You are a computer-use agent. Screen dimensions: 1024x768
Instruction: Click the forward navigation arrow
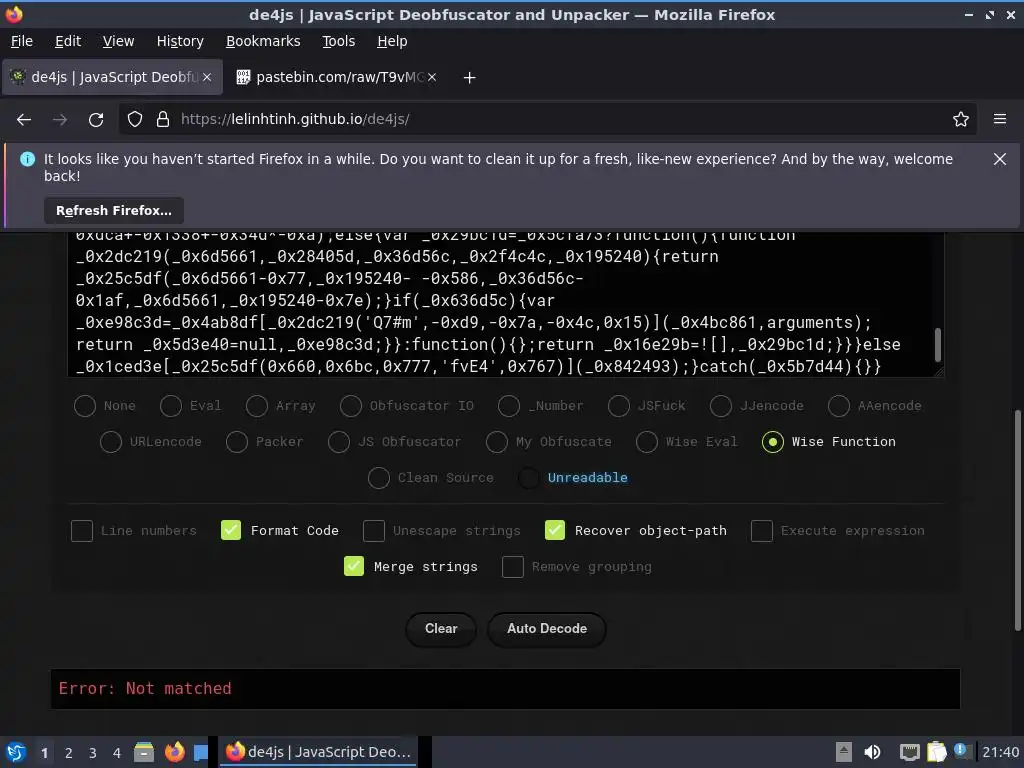pyautogui.click(x=60, y=120)
